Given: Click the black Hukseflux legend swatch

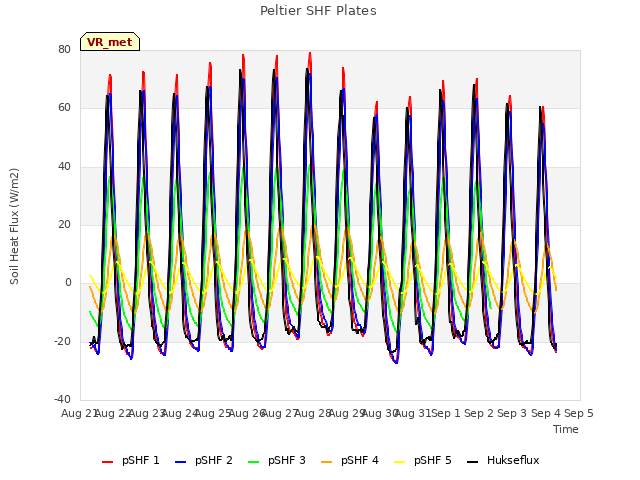Looking at the screenshot, I should [x=472, y=462].
